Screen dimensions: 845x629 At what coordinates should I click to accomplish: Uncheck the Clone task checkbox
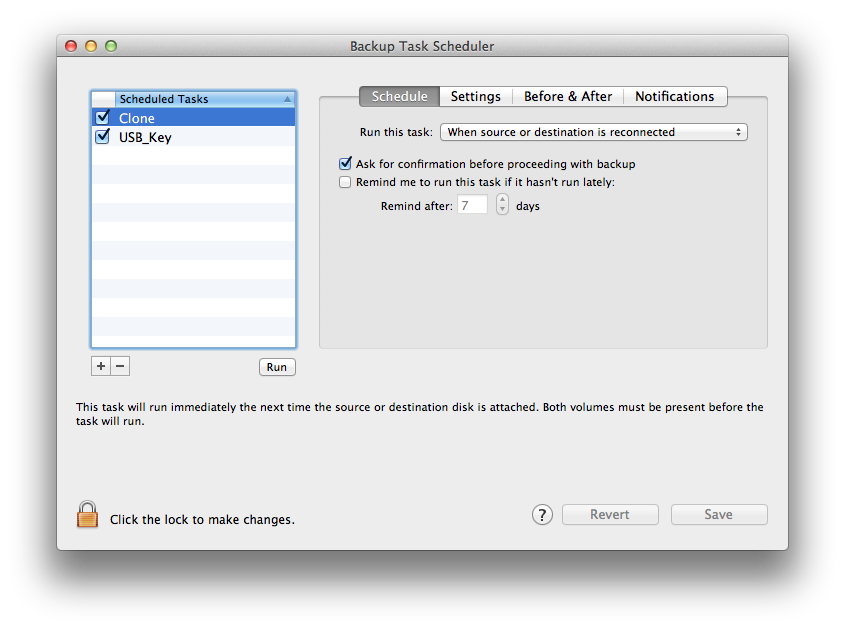pyautogui.click(x=102, y=117)
